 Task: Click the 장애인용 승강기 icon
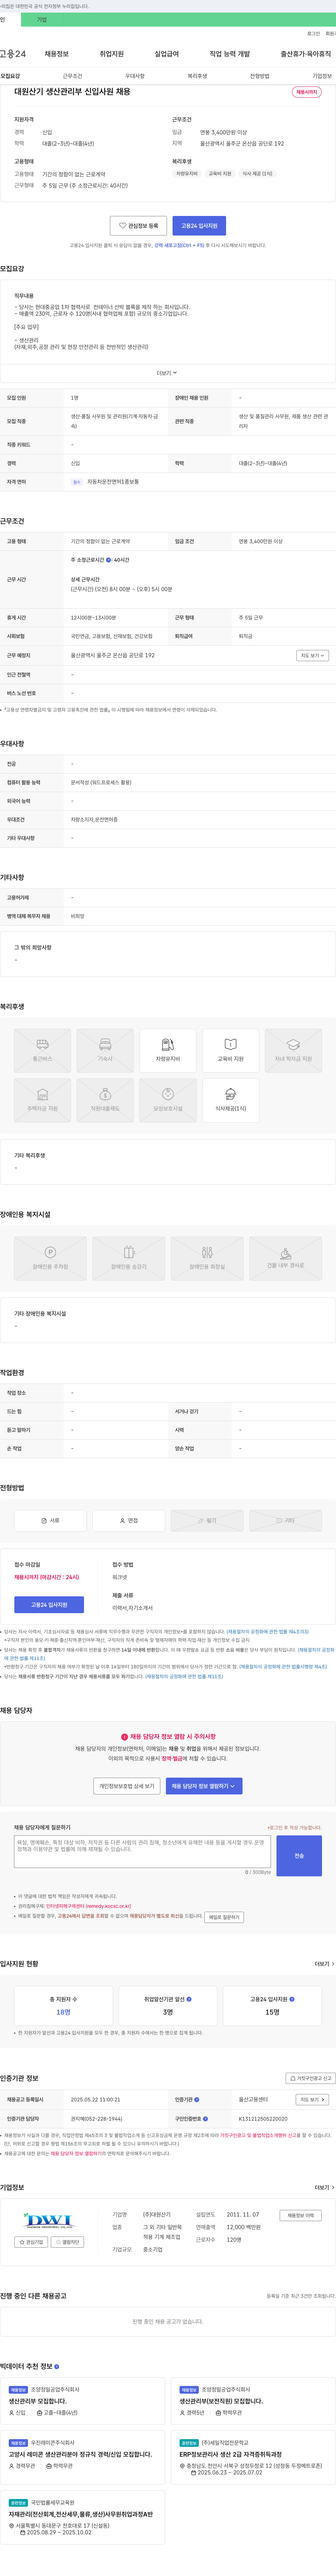pyautogui.click(x=129, y=1259)
